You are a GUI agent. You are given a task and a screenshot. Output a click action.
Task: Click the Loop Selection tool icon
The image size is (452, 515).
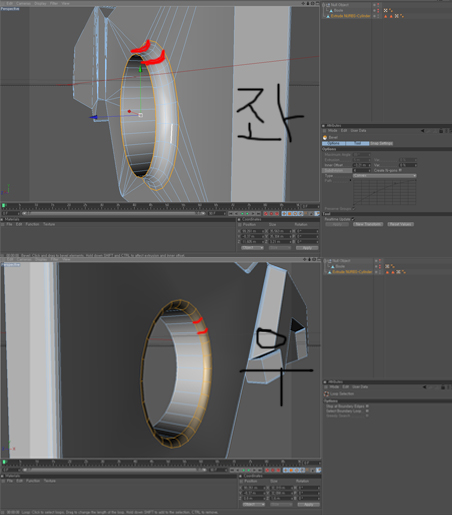pos(326,394)
